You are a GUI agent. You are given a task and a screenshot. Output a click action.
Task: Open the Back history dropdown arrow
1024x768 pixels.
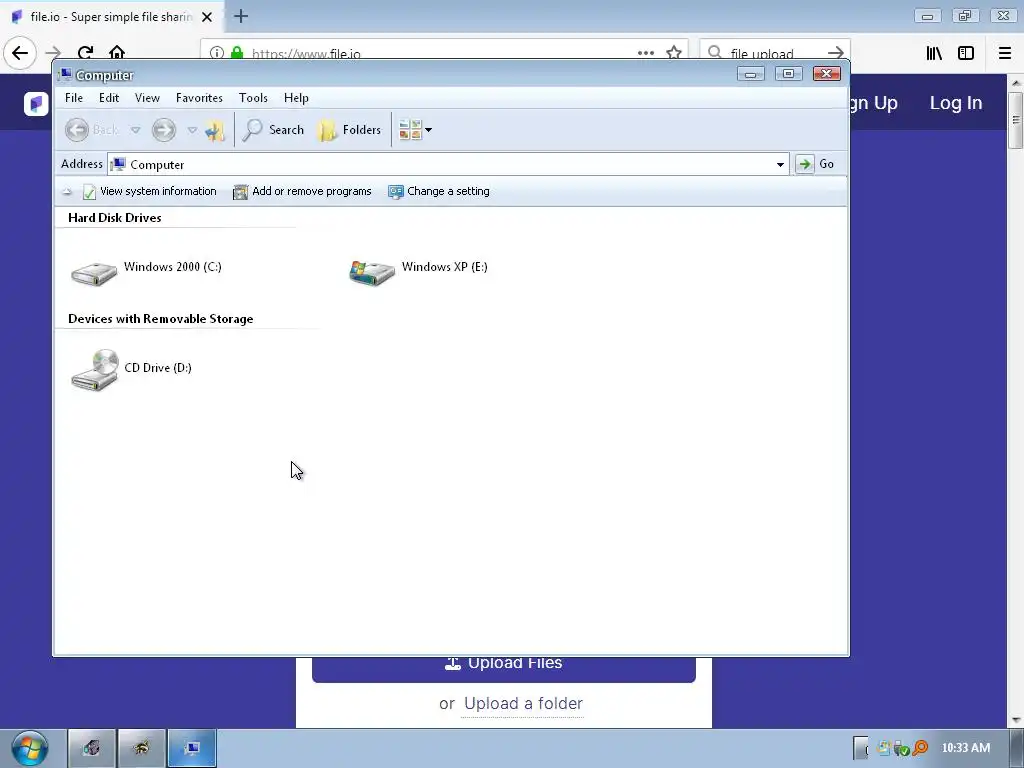pyautogui.click(x=135, y=130)
